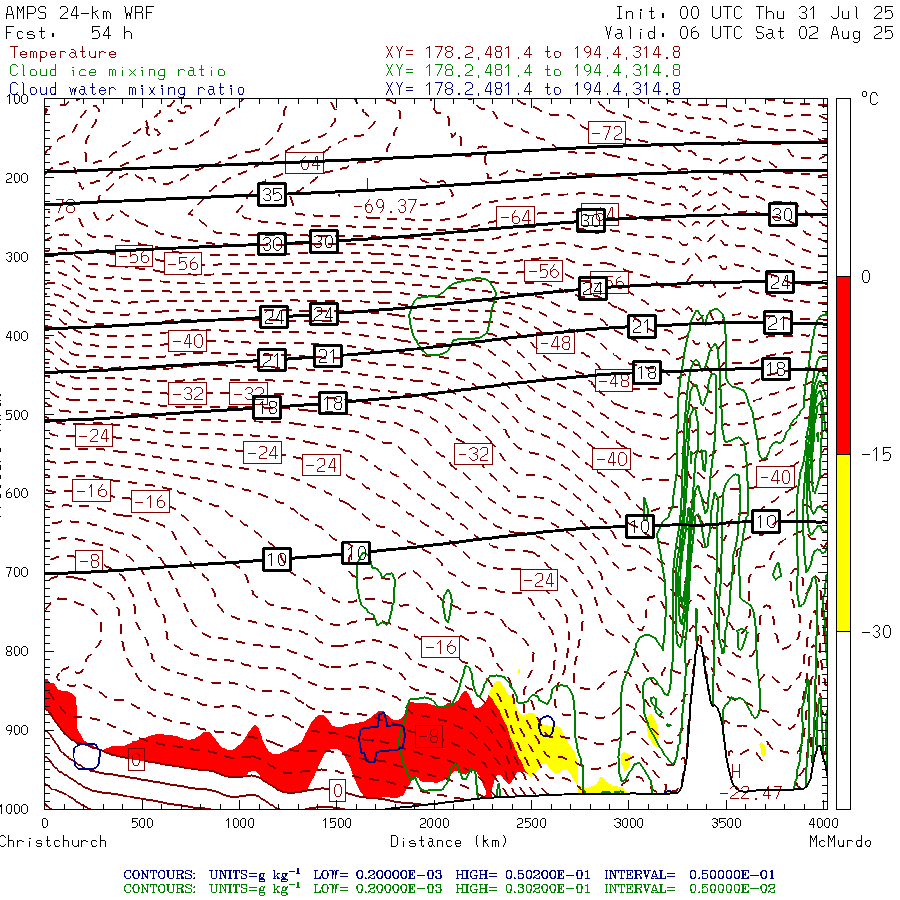Click the green 'INTERVAL= 0.50000E-02' legend value
Screen dimensions: 900x900
coord(689,889)
